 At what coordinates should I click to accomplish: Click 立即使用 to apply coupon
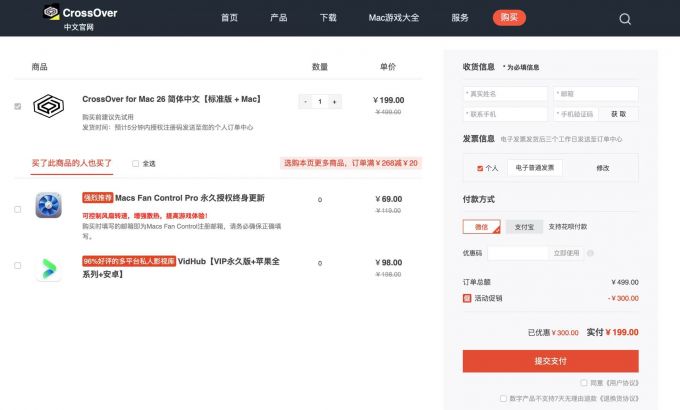(x=566, y=253)
